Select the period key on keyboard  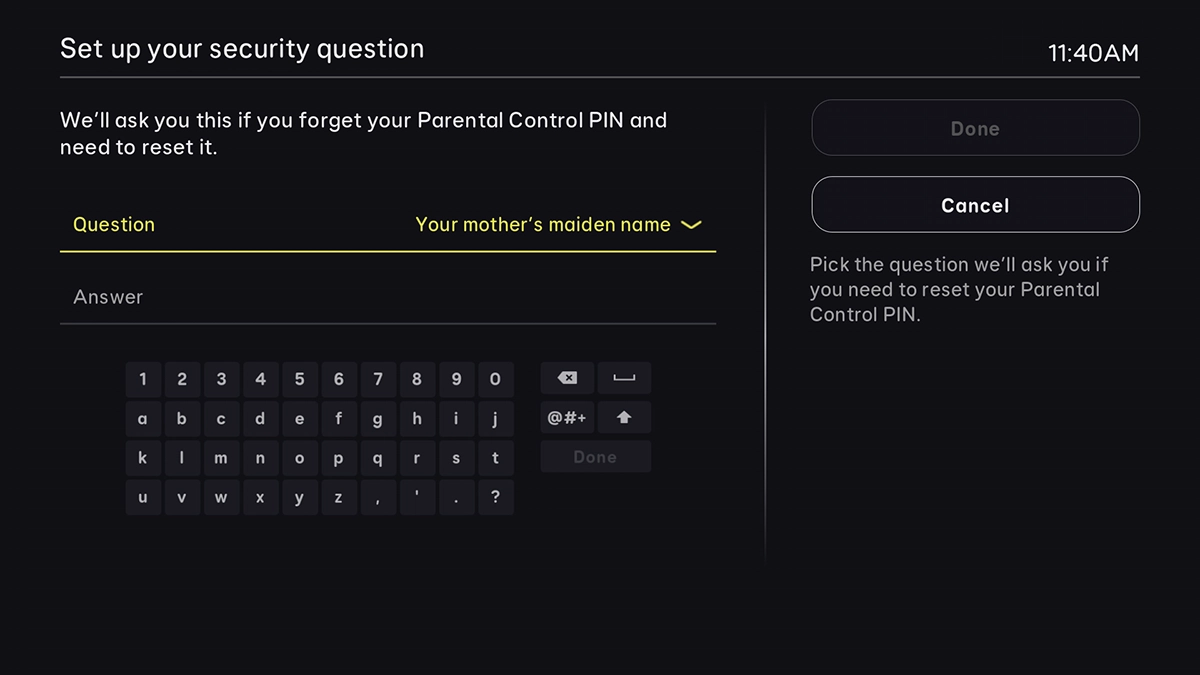[x=456, y=497]
